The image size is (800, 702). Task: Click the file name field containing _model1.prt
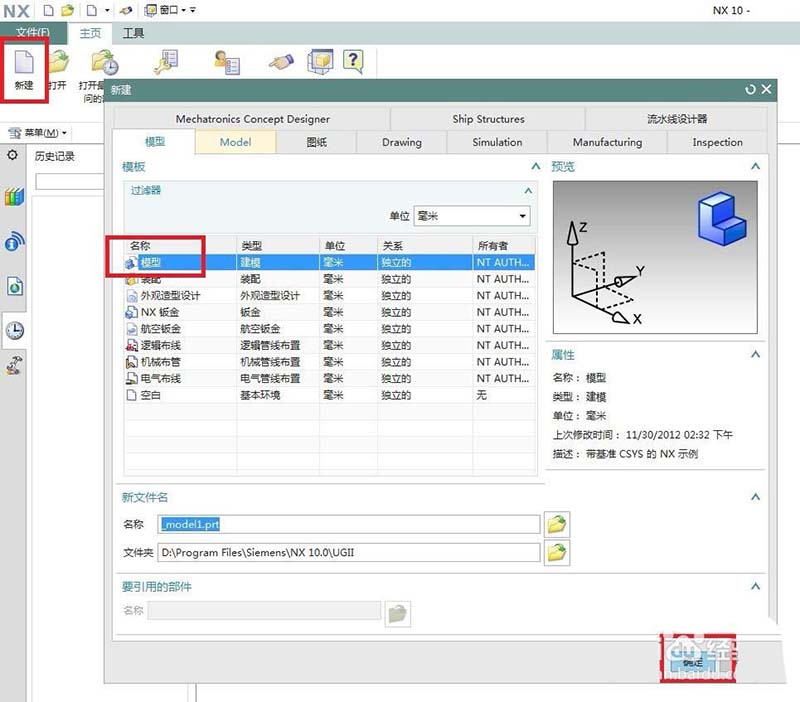[348, 524]
